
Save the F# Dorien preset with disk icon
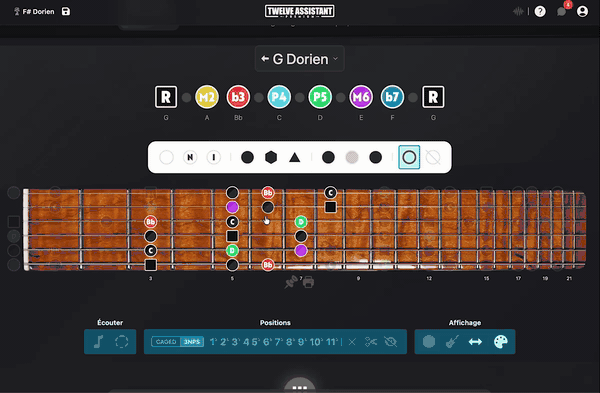[x=66, y=11]
